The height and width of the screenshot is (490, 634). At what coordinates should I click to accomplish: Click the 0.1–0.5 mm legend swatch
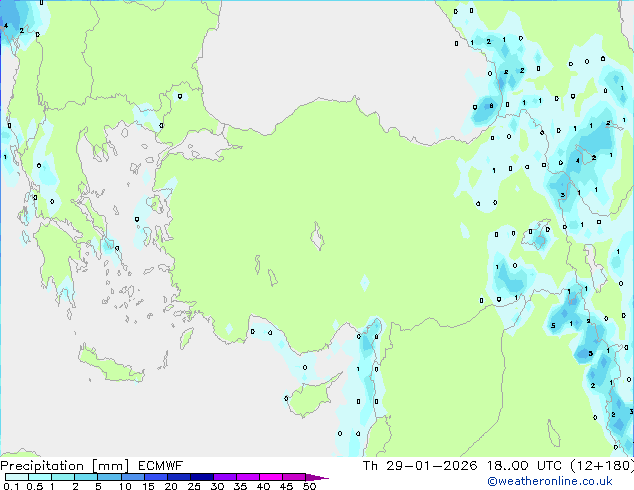tap(17, 477)
